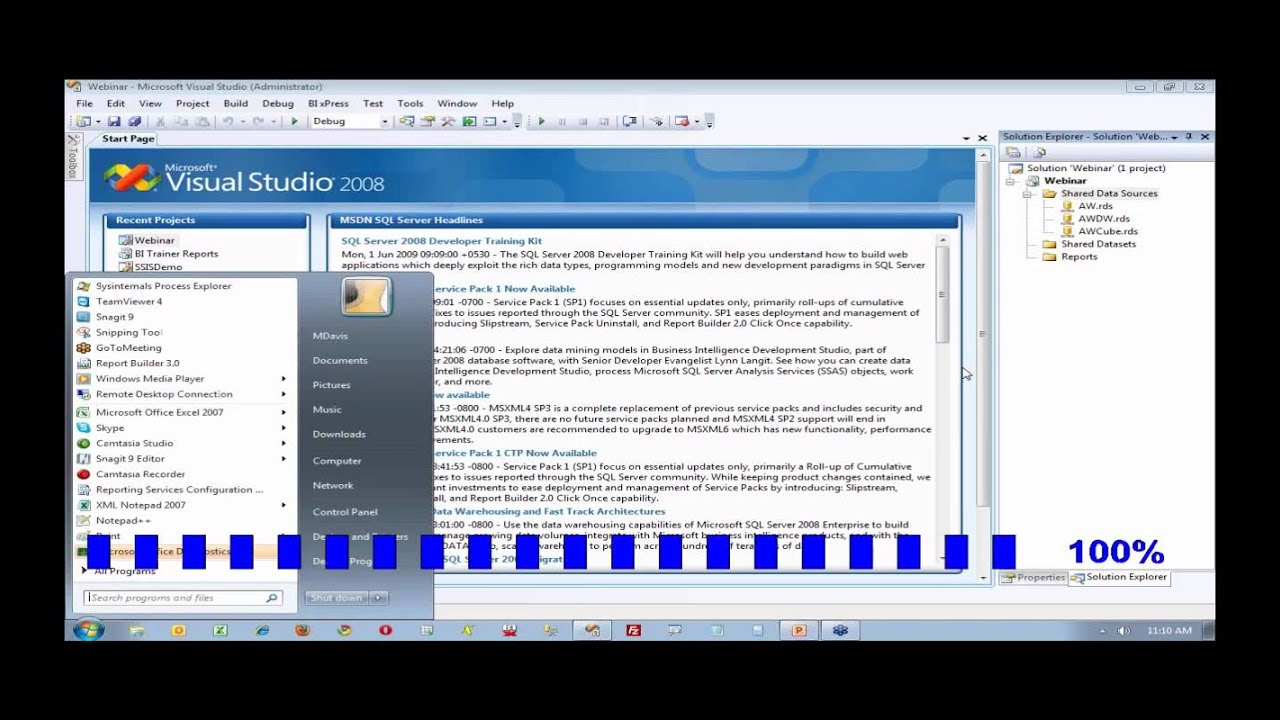Image resolution: width=1280 pixels, height=720 pixels.
Task: Open the Toolbox toolbar icon
Action: pyautogui.click(x=448, y=121)
